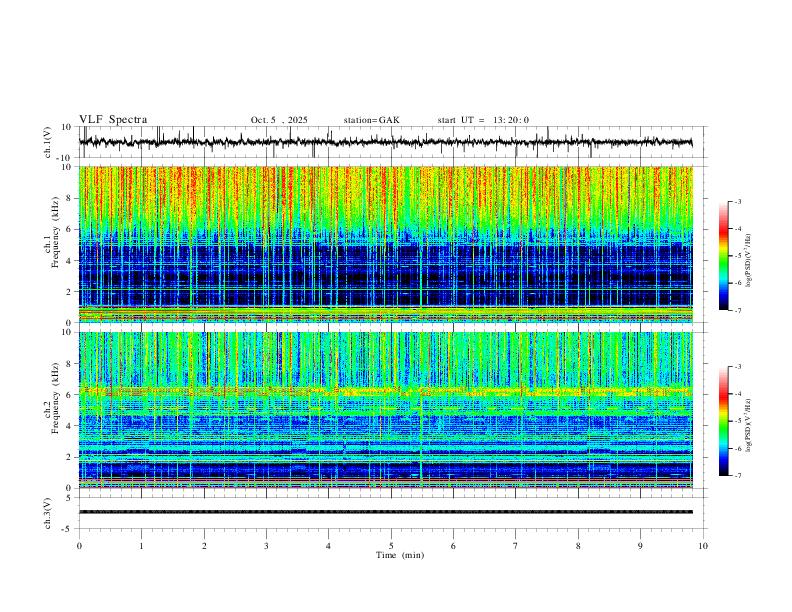Click the '-7' label on the ch.2 colorbar
792x612 pixels.
tap(737, 476)
